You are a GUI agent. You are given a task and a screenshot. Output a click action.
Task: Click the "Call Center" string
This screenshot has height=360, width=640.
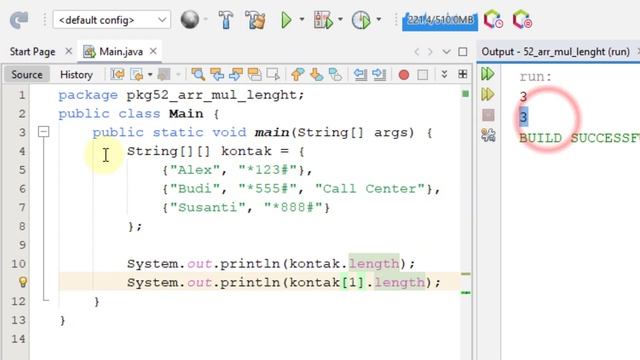370,189
